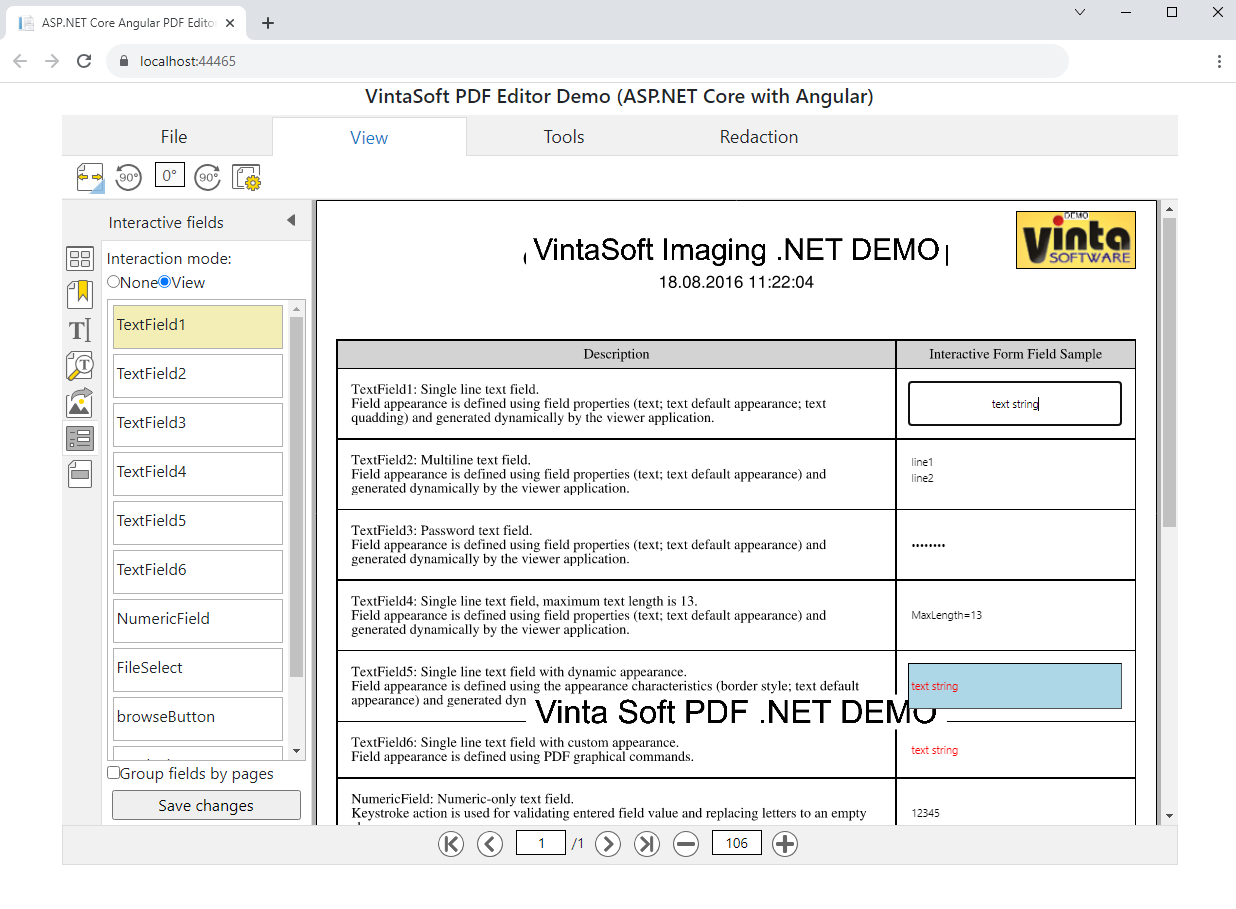Go to the first page
Viewport: 1236px width, 909px height.
[451, 844]
